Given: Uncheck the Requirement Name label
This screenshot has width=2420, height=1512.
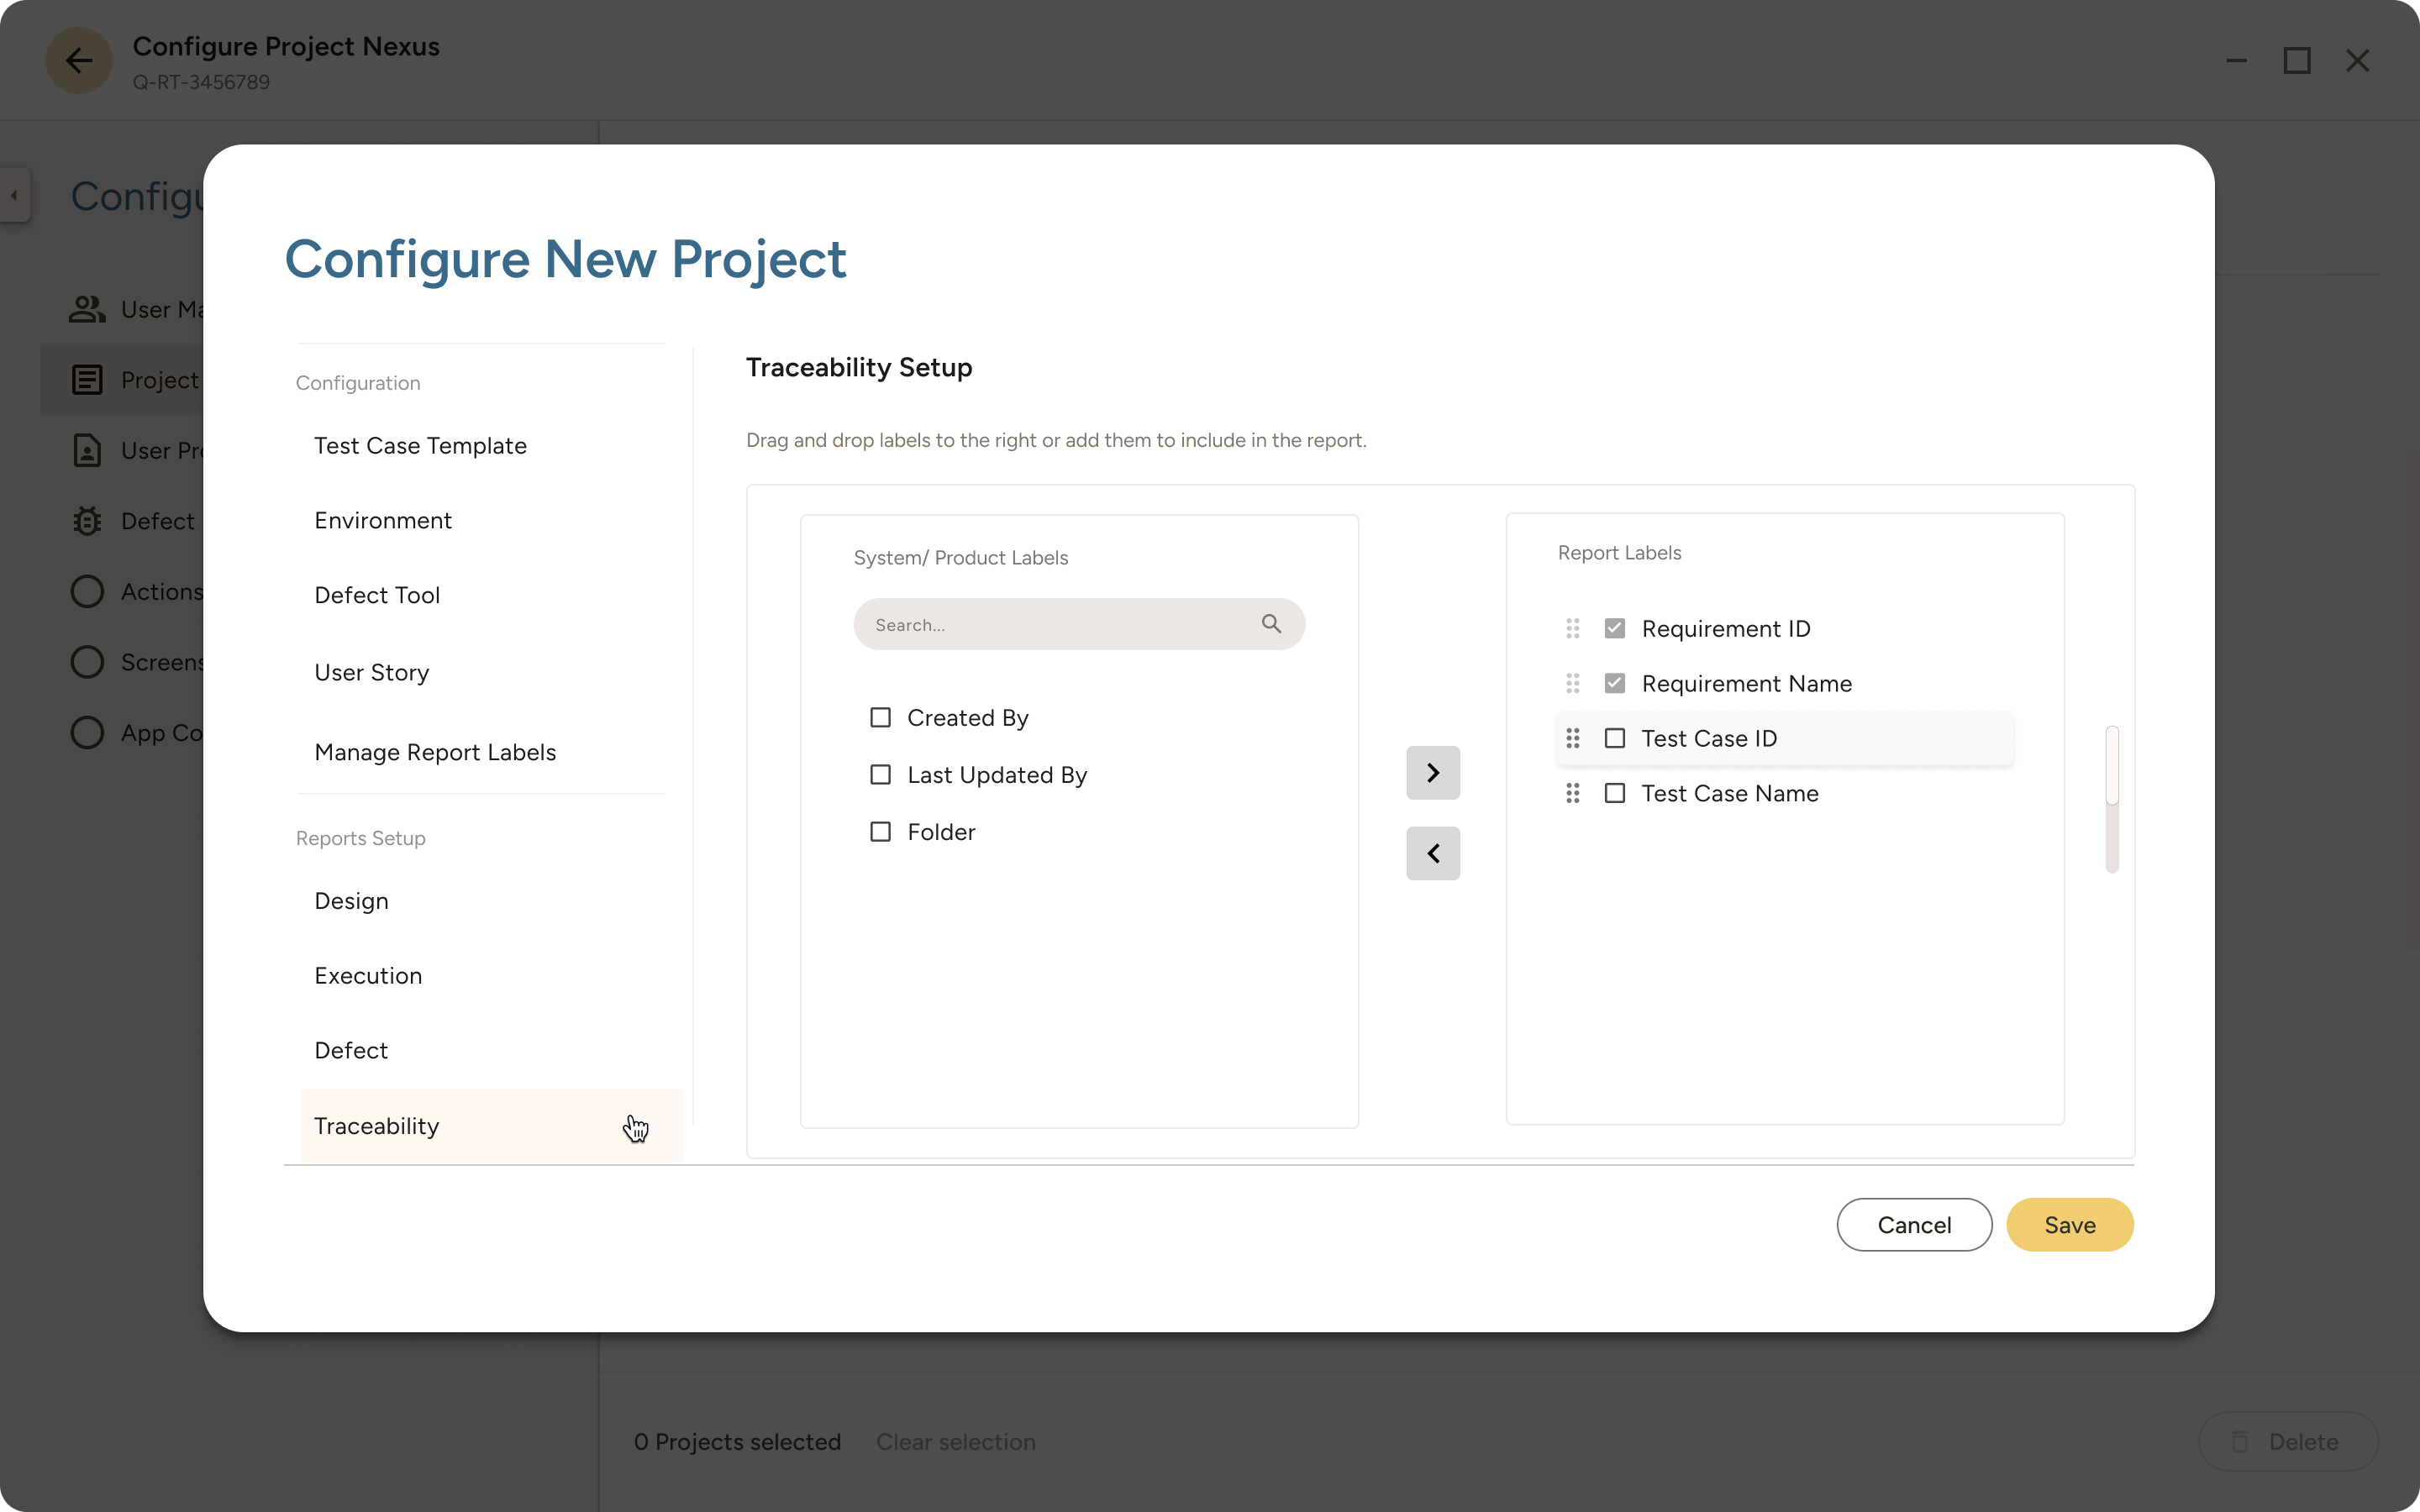Looking at the screenshot, I should pos(1614,683).
